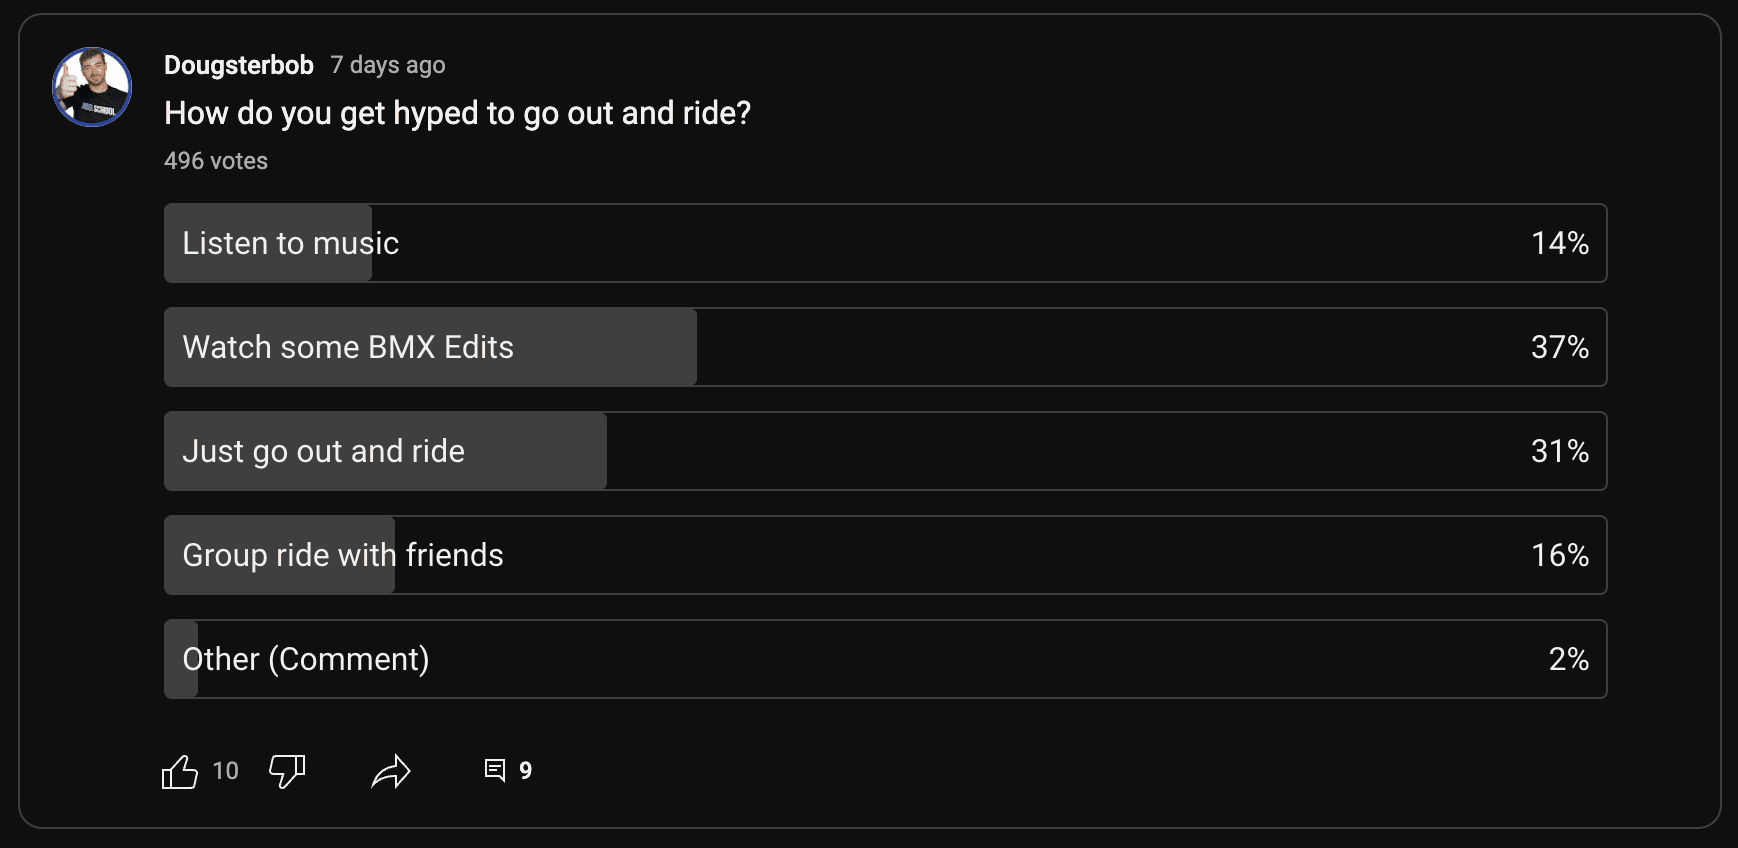The image size is (1738, 848).
Task: Share the poll using the arrow icon
Action: tap(391, 771)
